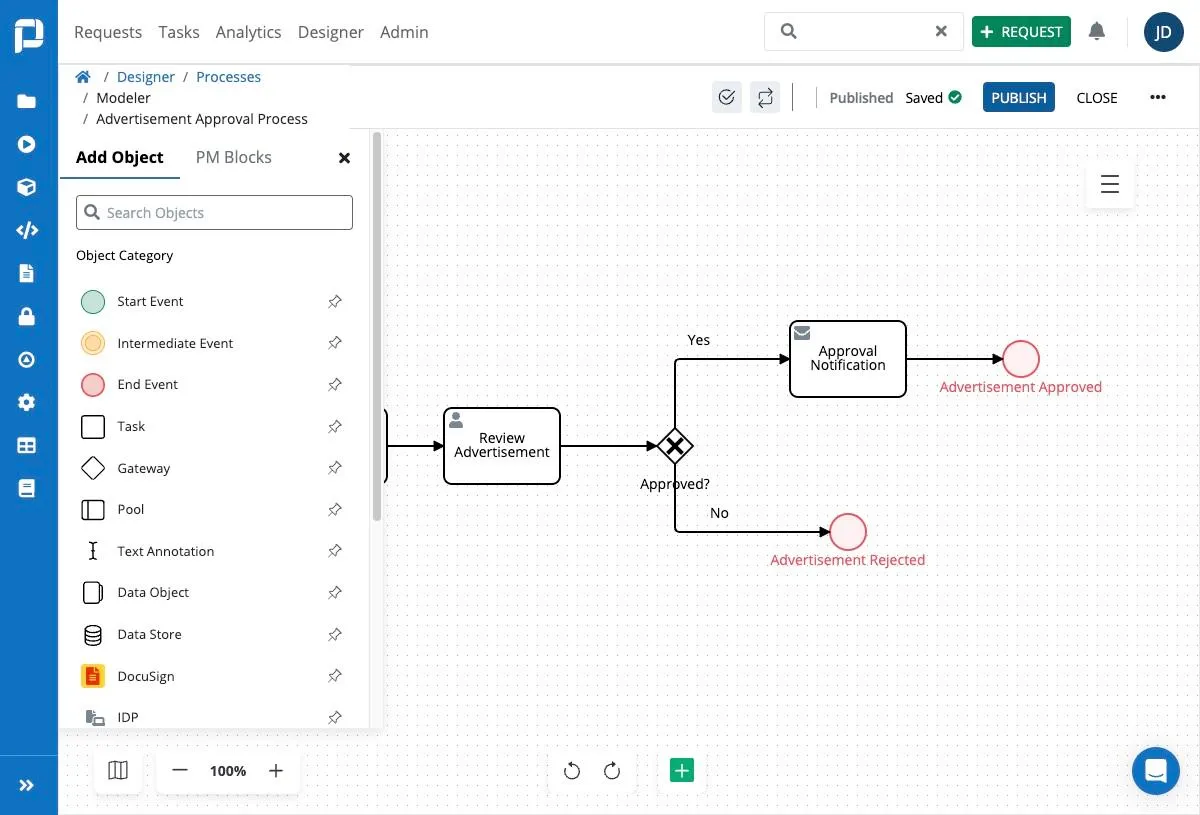Follow the Processes breadcrumb link
The image size is (1200, 815).
coord(228,77)
